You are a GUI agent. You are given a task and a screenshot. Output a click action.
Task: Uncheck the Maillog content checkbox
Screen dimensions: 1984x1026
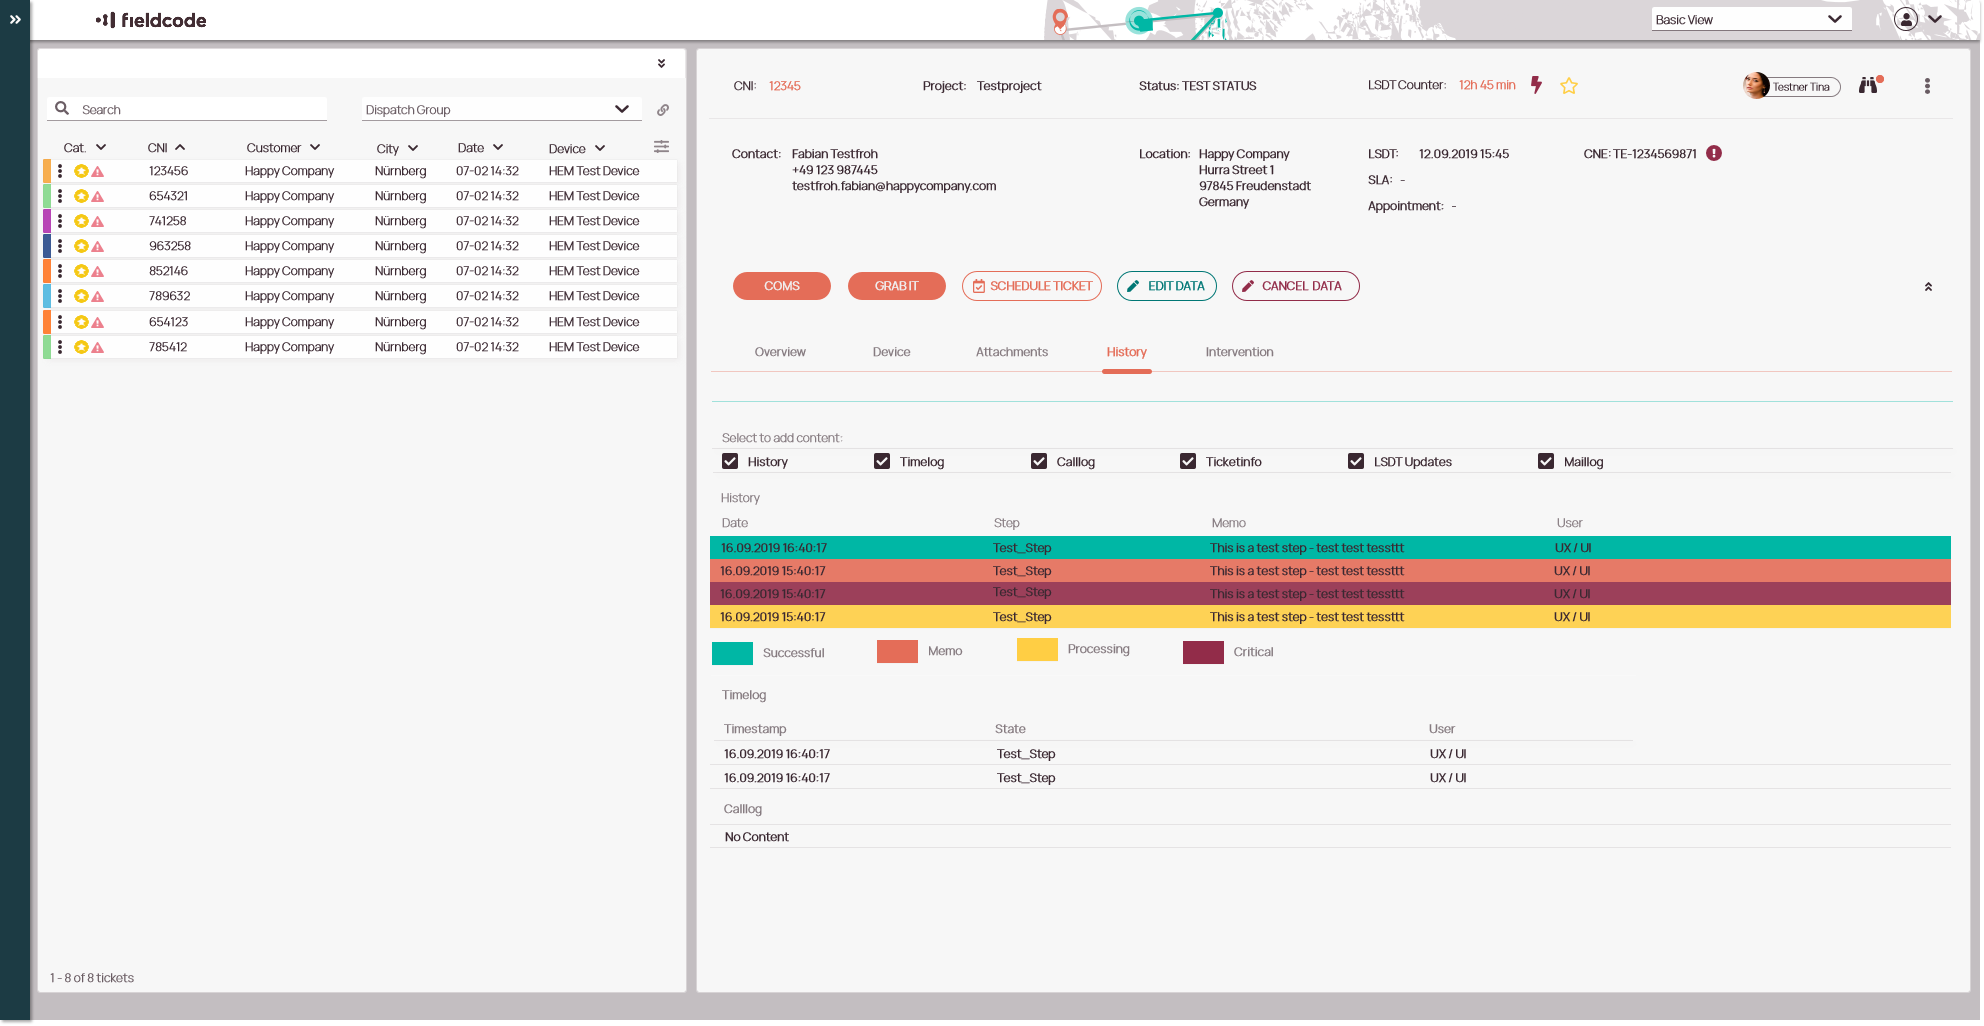pos(1546,461)
